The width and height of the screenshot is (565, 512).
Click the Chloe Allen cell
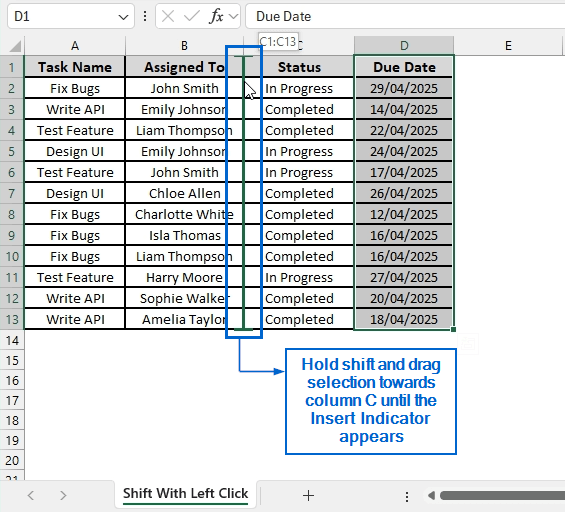(x=184, y=193)
